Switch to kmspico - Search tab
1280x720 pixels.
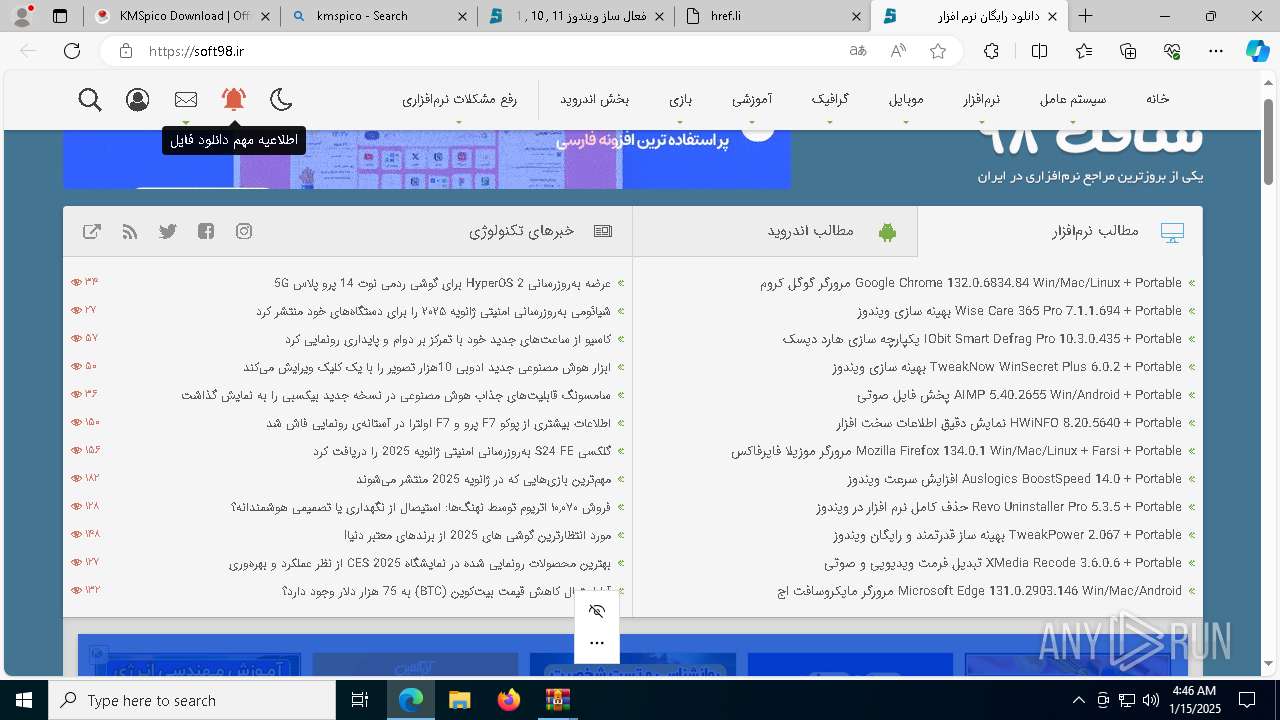pos(378,16)
